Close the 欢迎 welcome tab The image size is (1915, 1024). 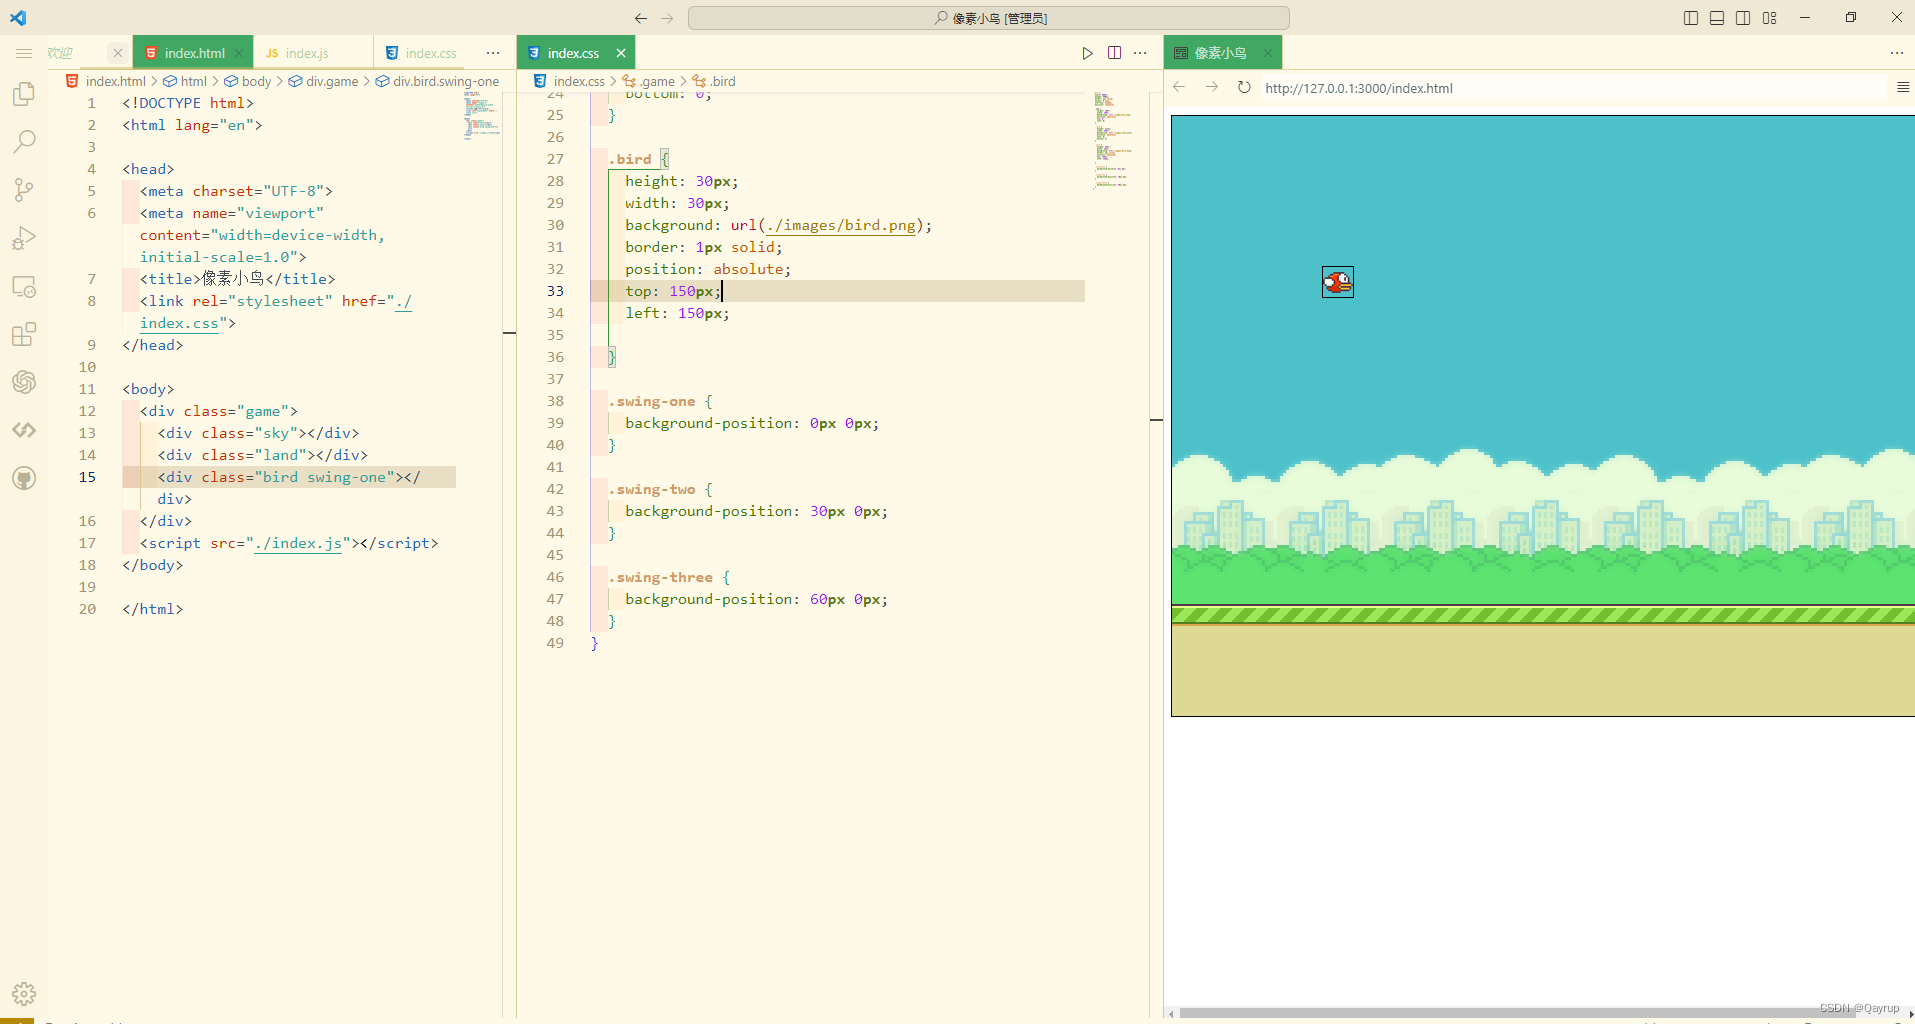click(118, 53)
